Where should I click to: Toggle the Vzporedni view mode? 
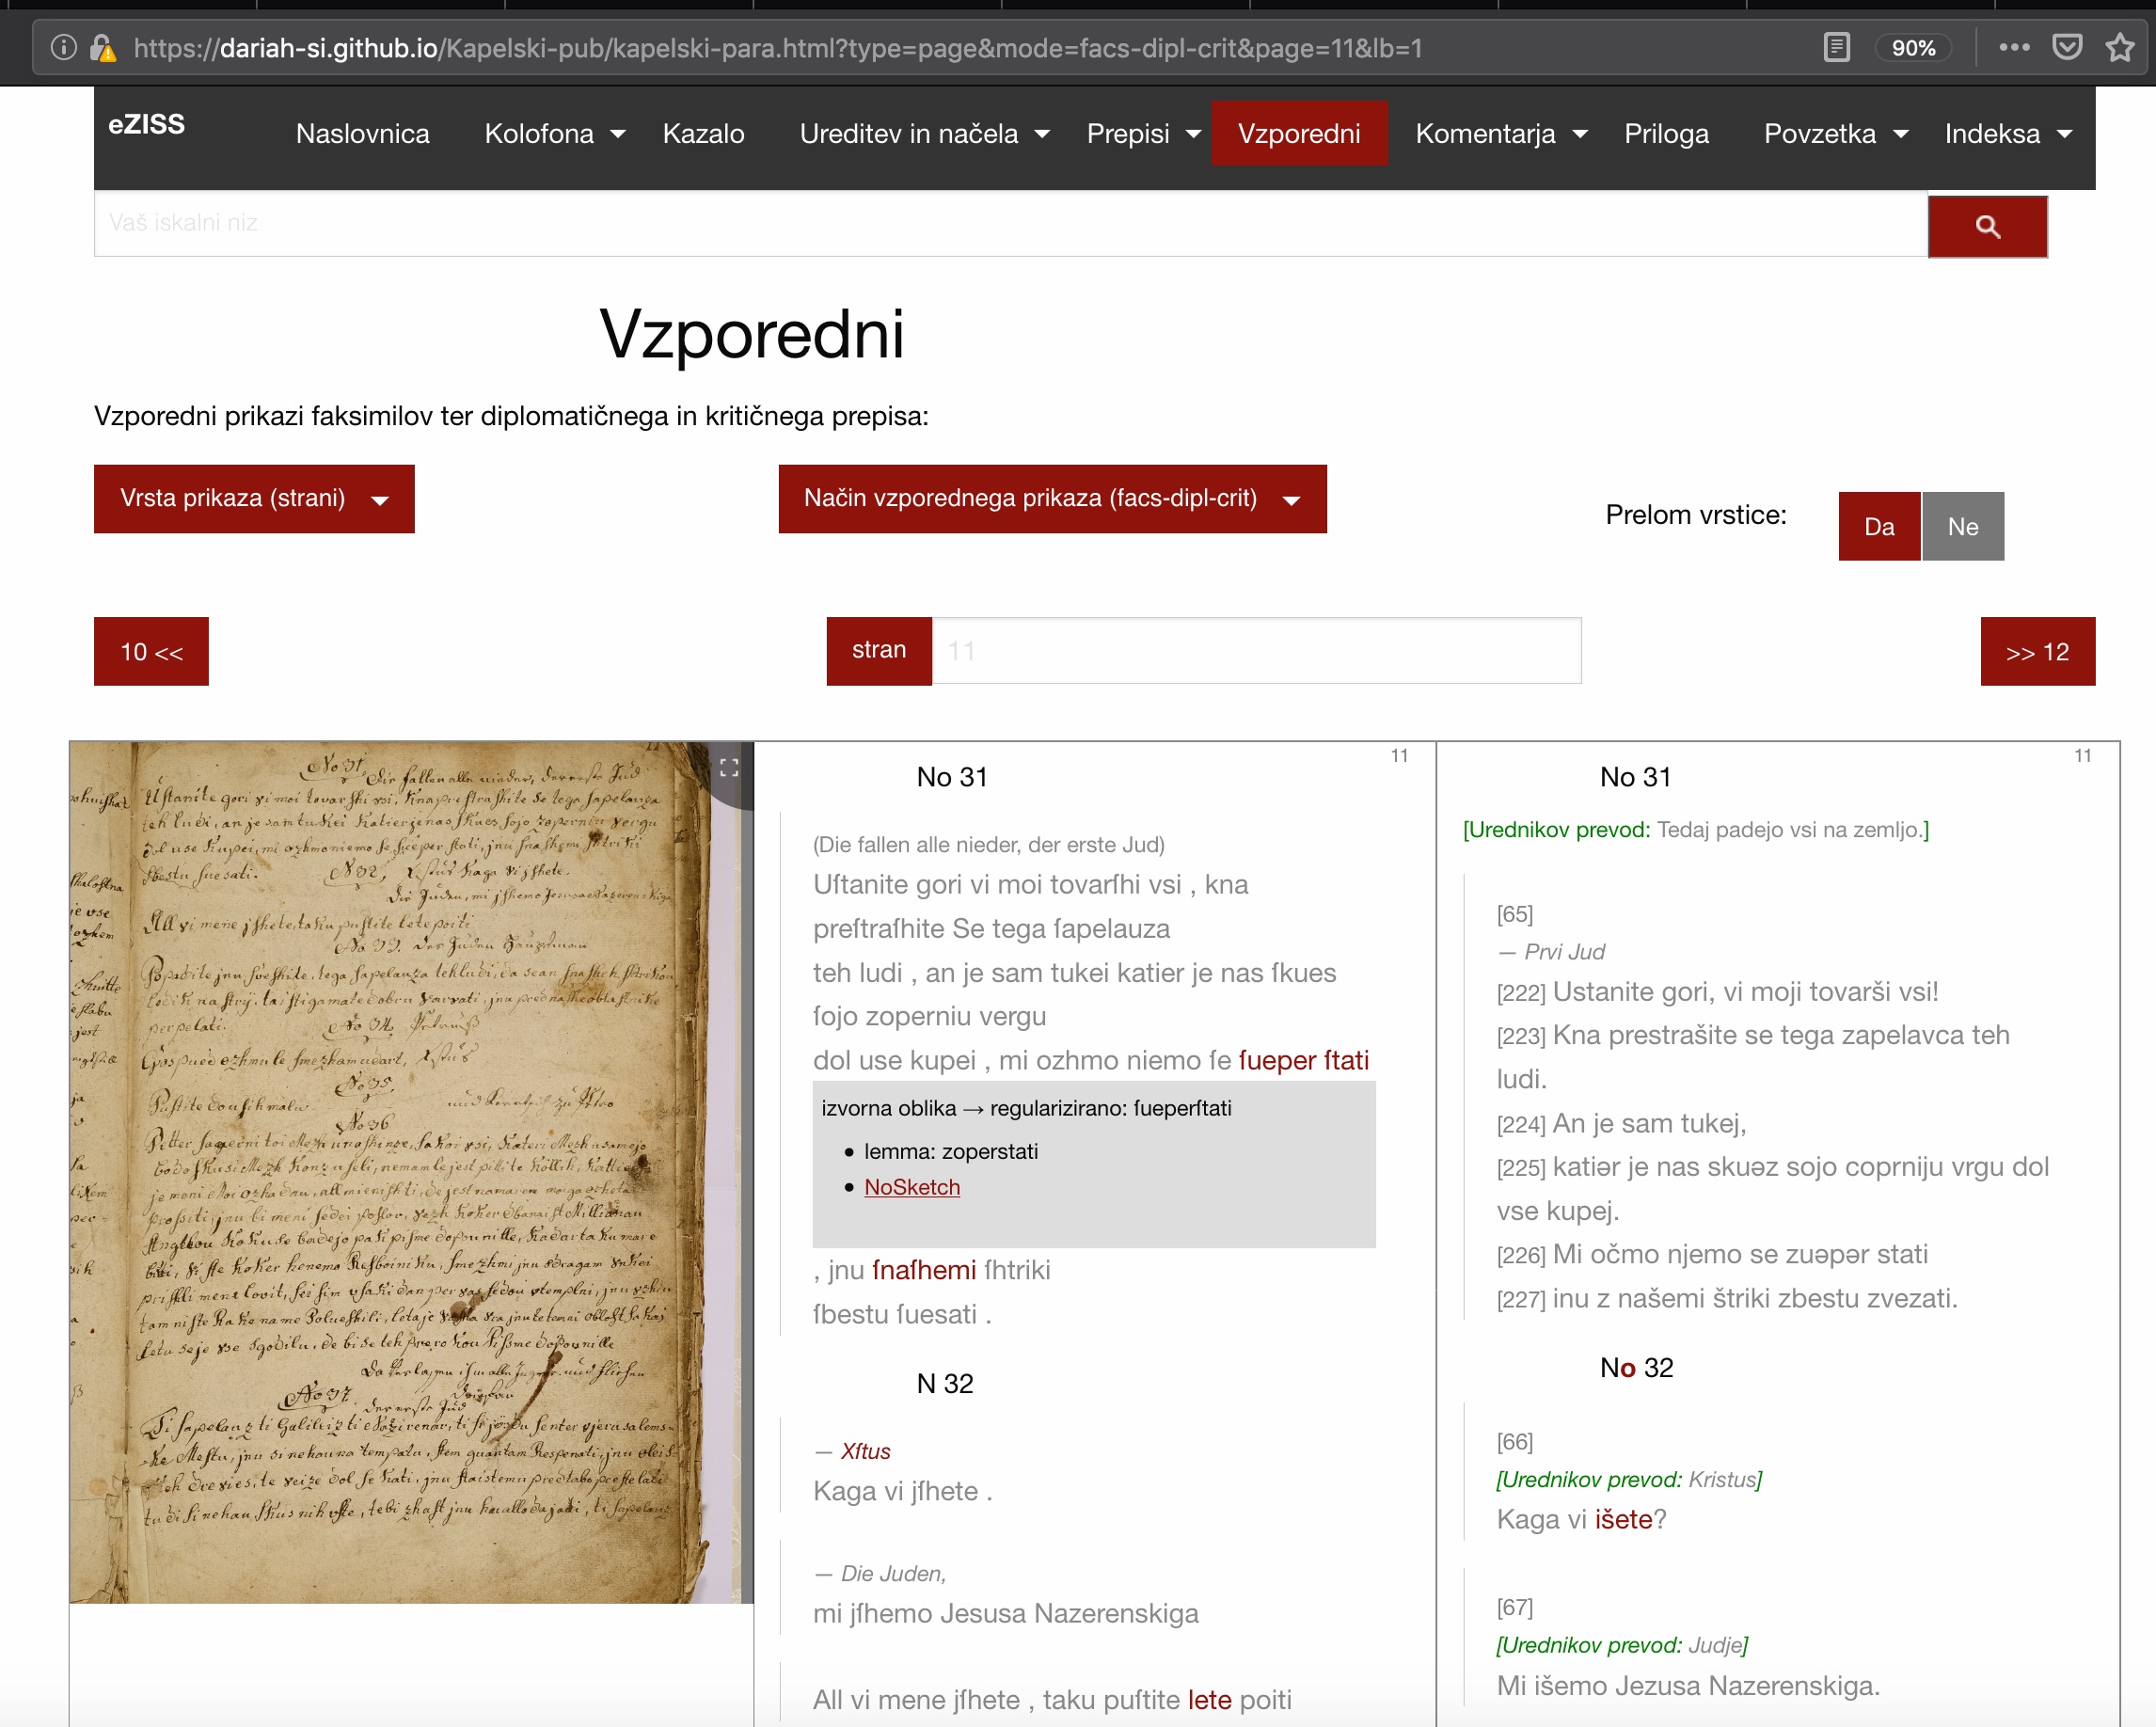pyautogui.click(x=1299, y=133)
